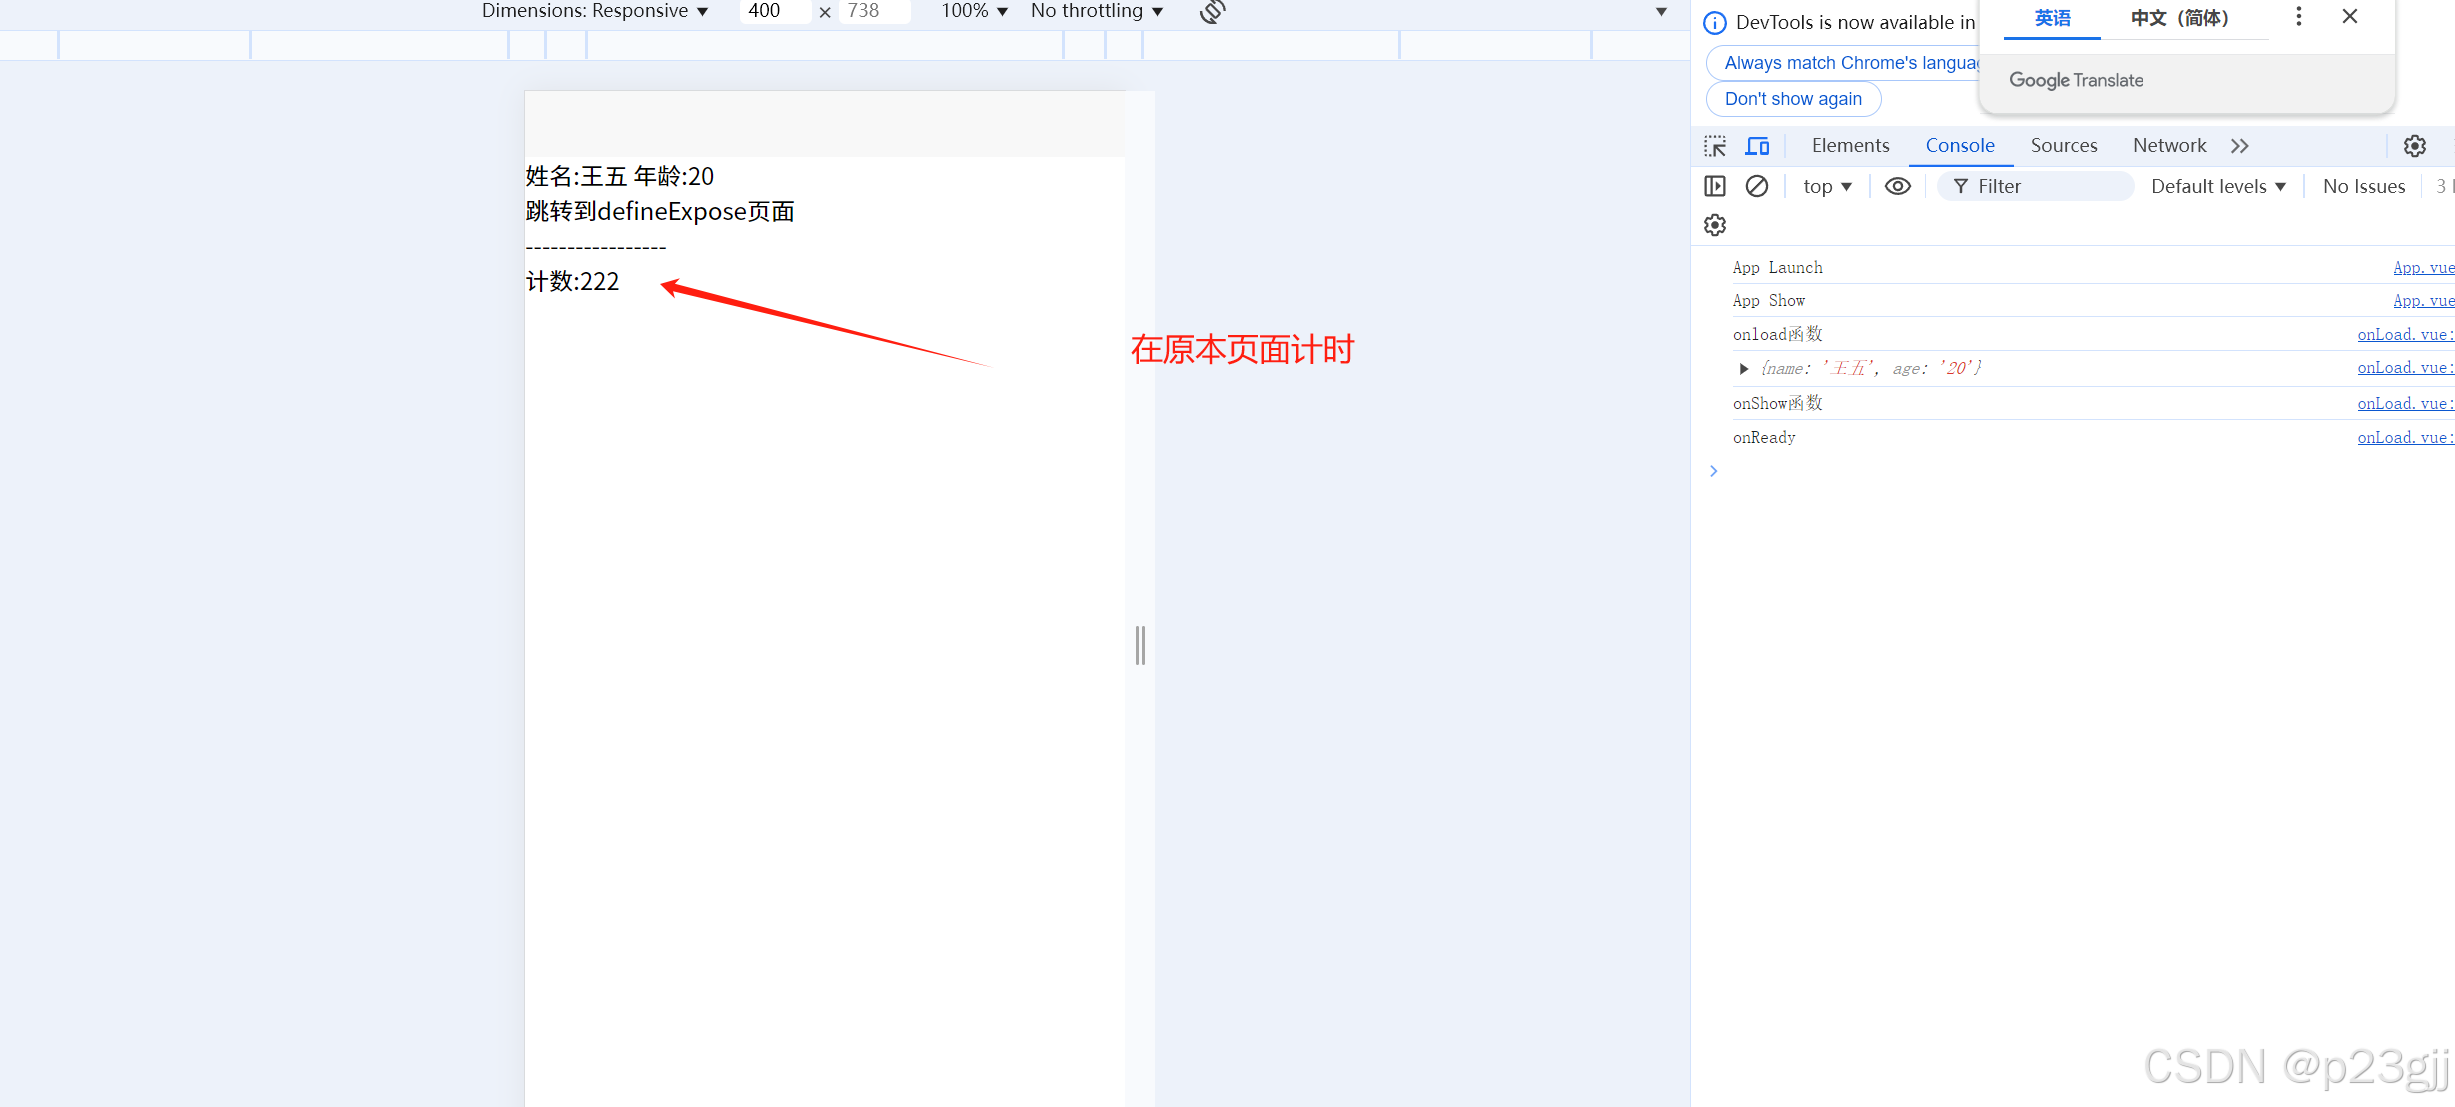2455x1107 pixels.
Task: Open the No throttling dropdown
Action: coord(1097,11)
